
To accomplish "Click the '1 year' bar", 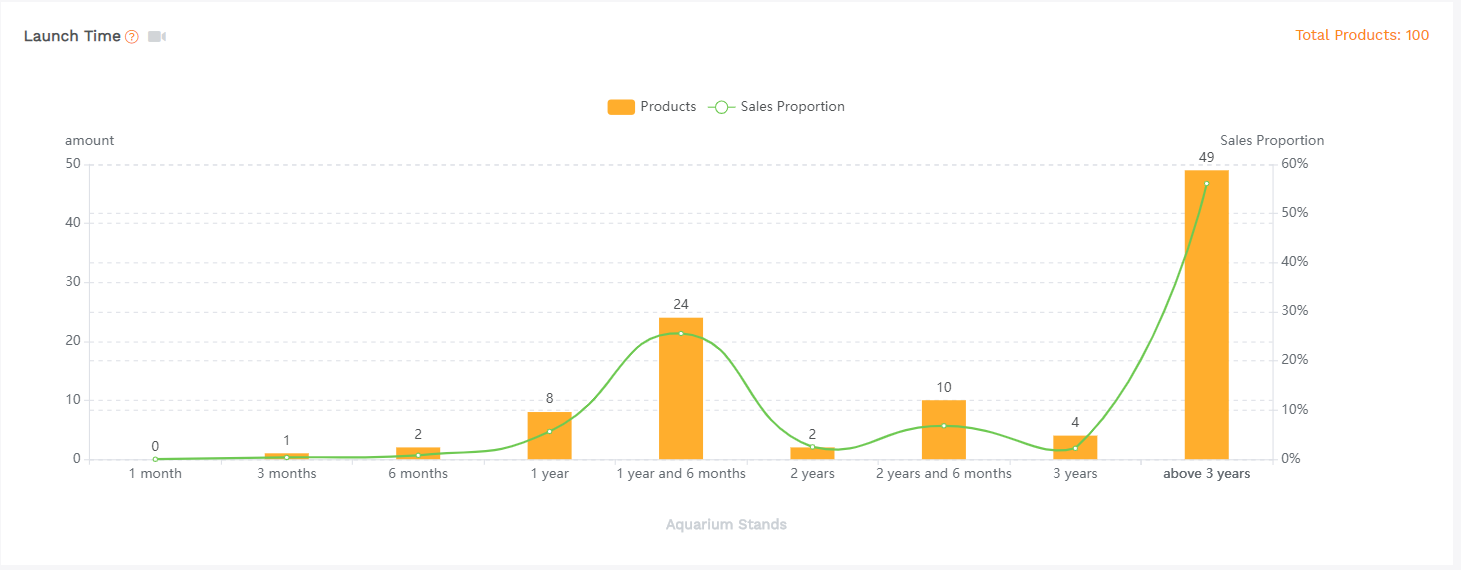I will click(549, 437).
